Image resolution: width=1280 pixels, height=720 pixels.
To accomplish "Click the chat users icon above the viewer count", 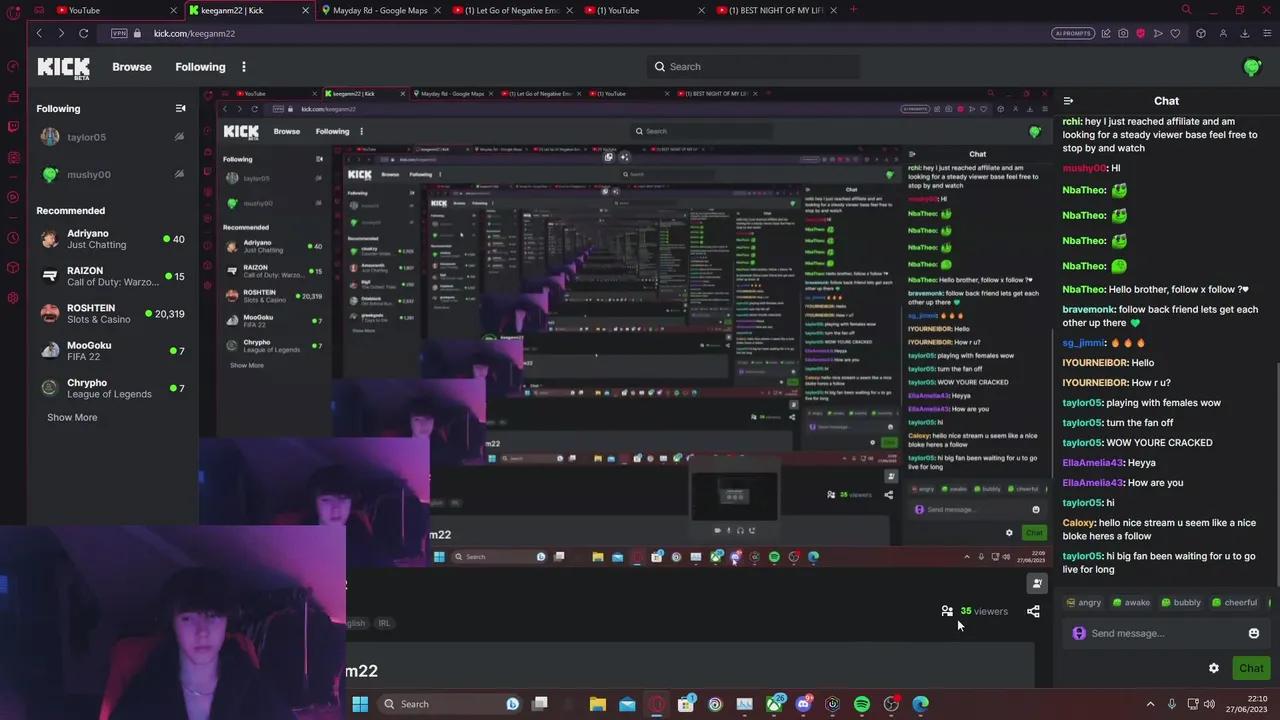I will pos(1037,583).
